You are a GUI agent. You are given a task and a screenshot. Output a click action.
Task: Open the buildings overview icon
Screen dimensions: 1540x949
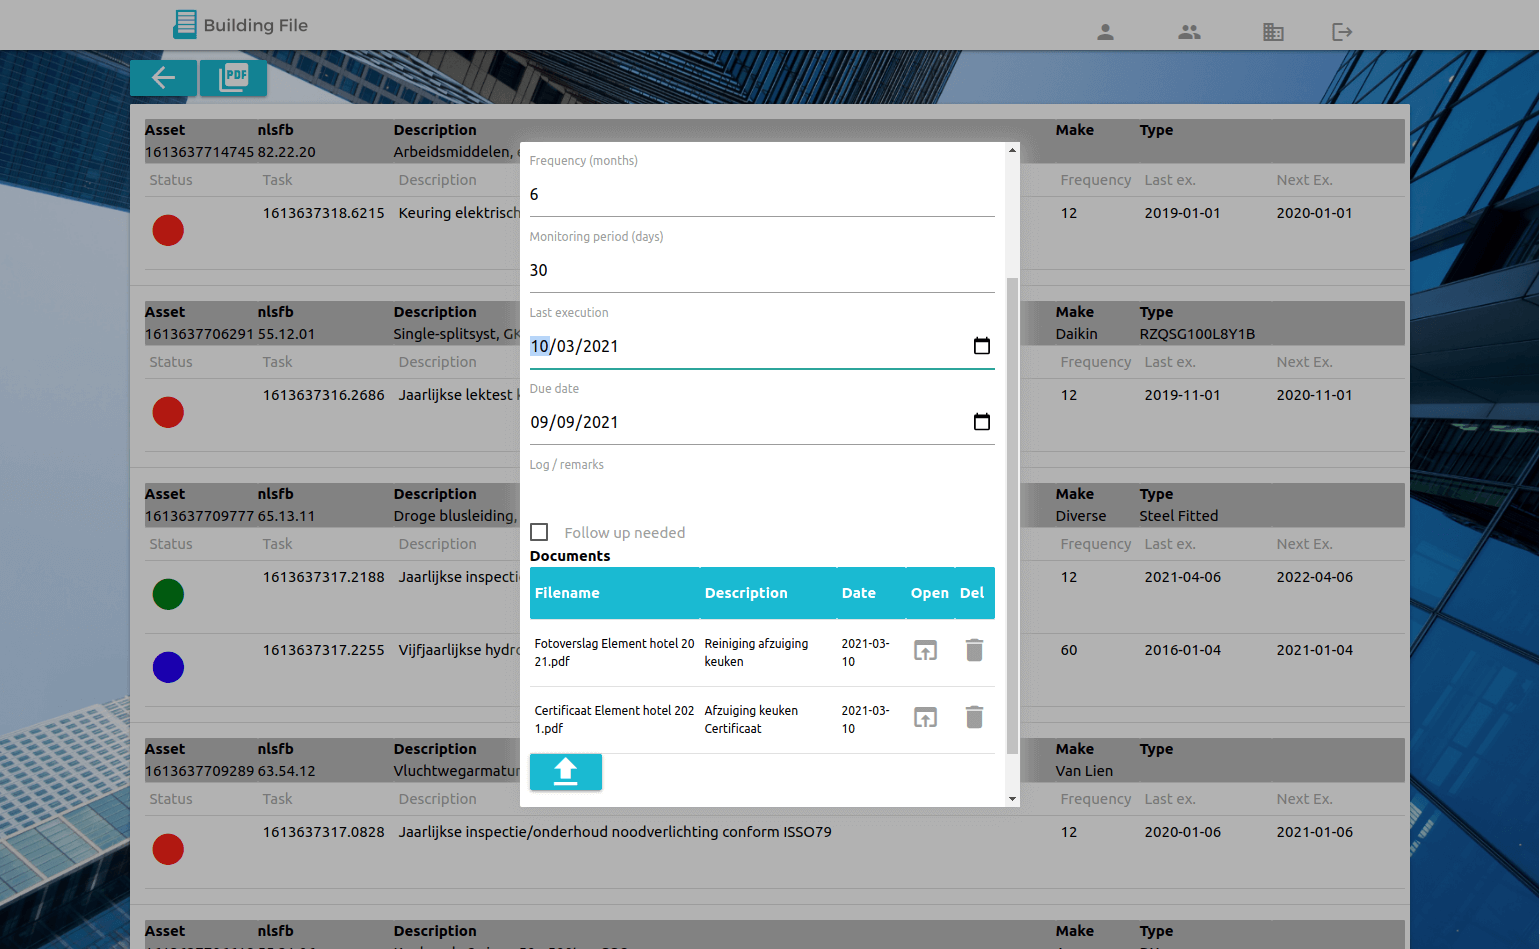[1273, 32]
